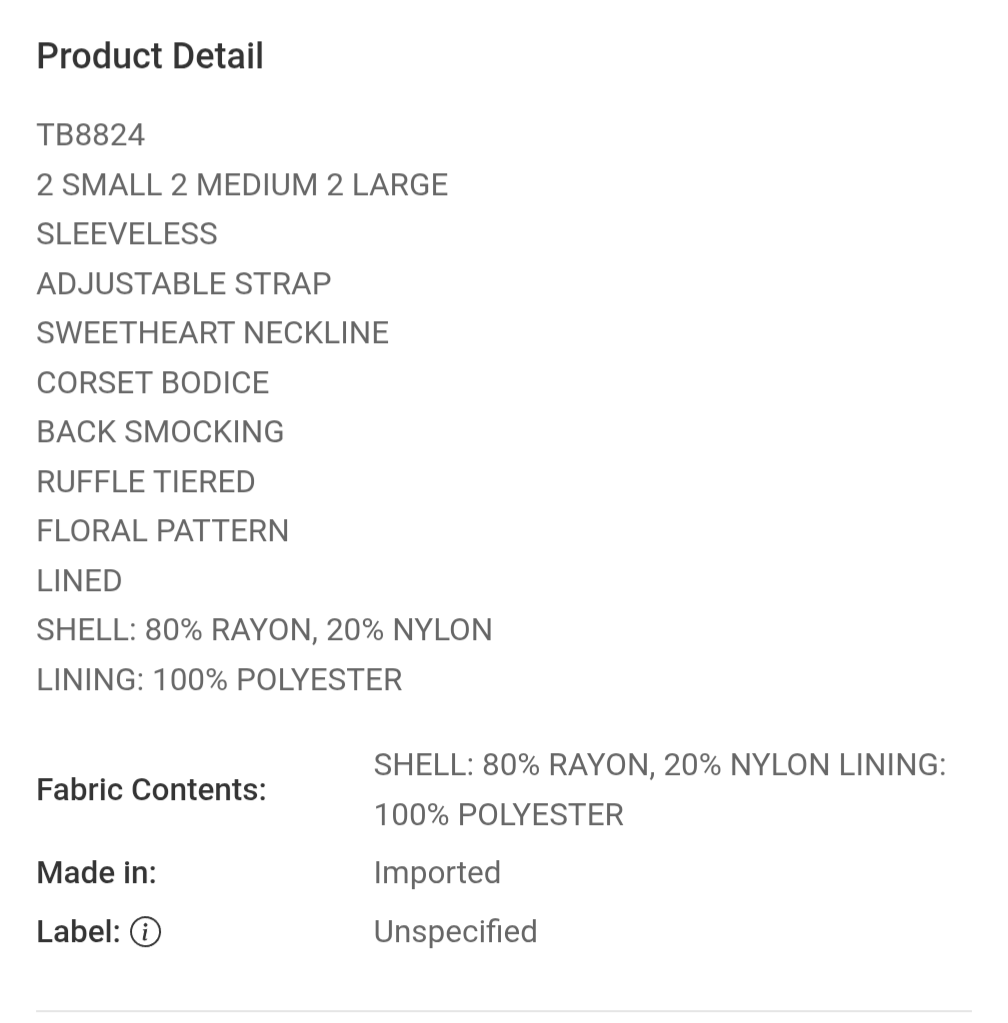Screen dimensions: 1008x1023
Task: Click the SLEEVELESS detail line
Action: (x=127, y=234)
